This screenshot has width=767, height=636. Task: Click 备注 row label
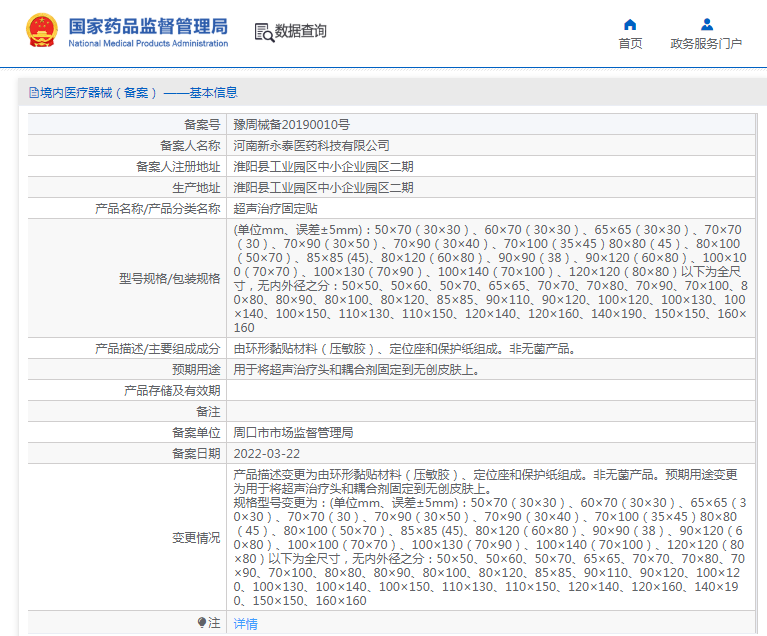(208, 412)
